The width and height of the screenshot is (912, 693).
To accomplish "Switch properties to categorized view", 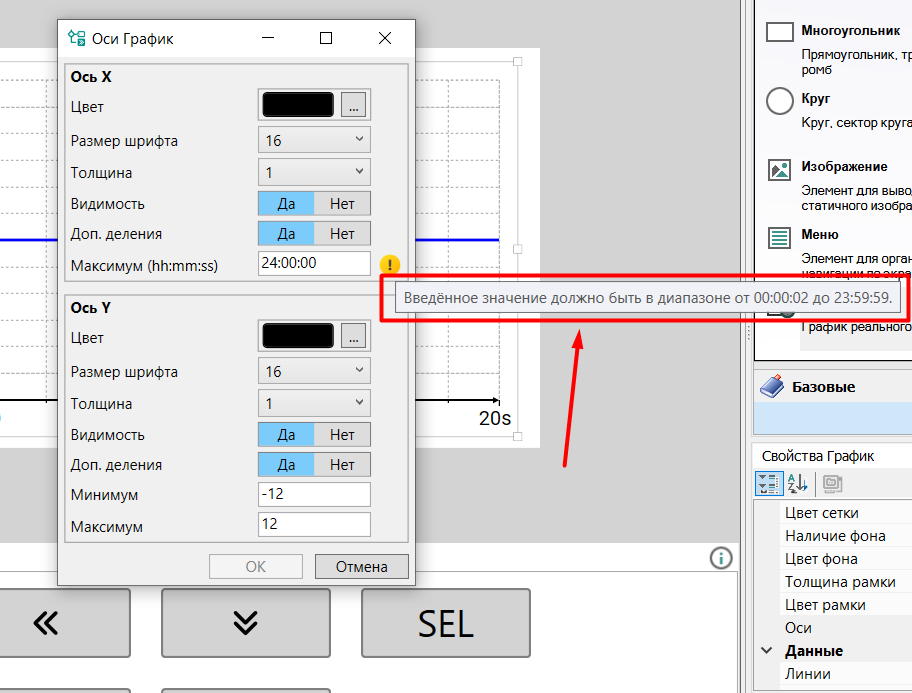I will (x=768, y=484).
